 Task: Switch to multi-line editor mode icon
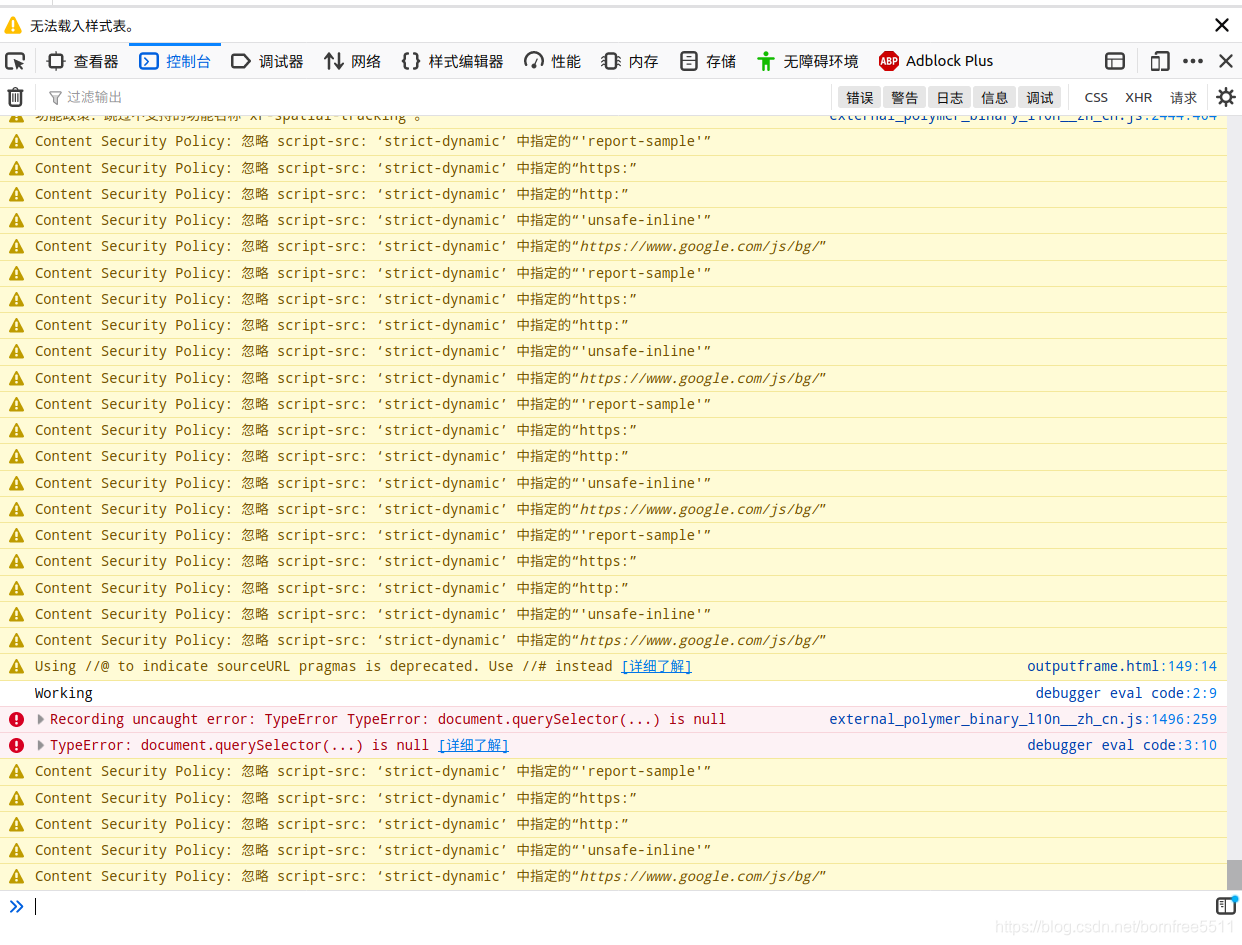coord(1226,905)
